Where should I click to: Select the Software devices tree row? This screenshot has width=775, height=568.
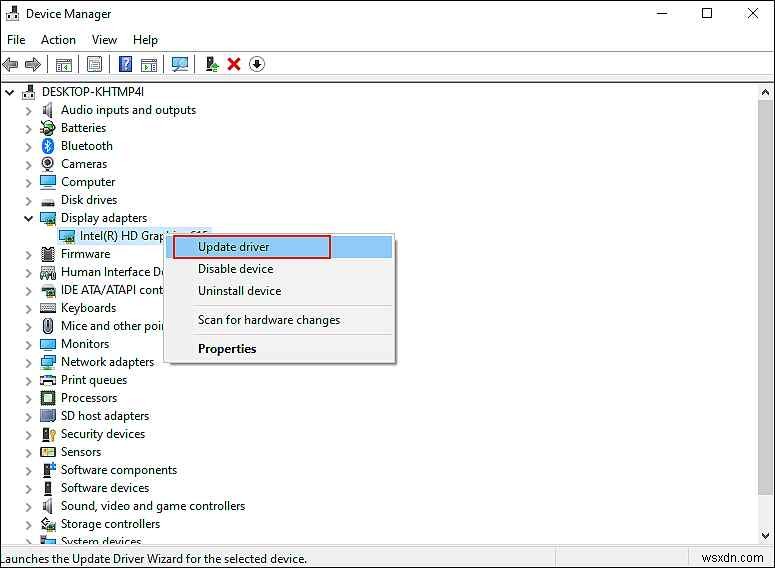click(105, 488)
